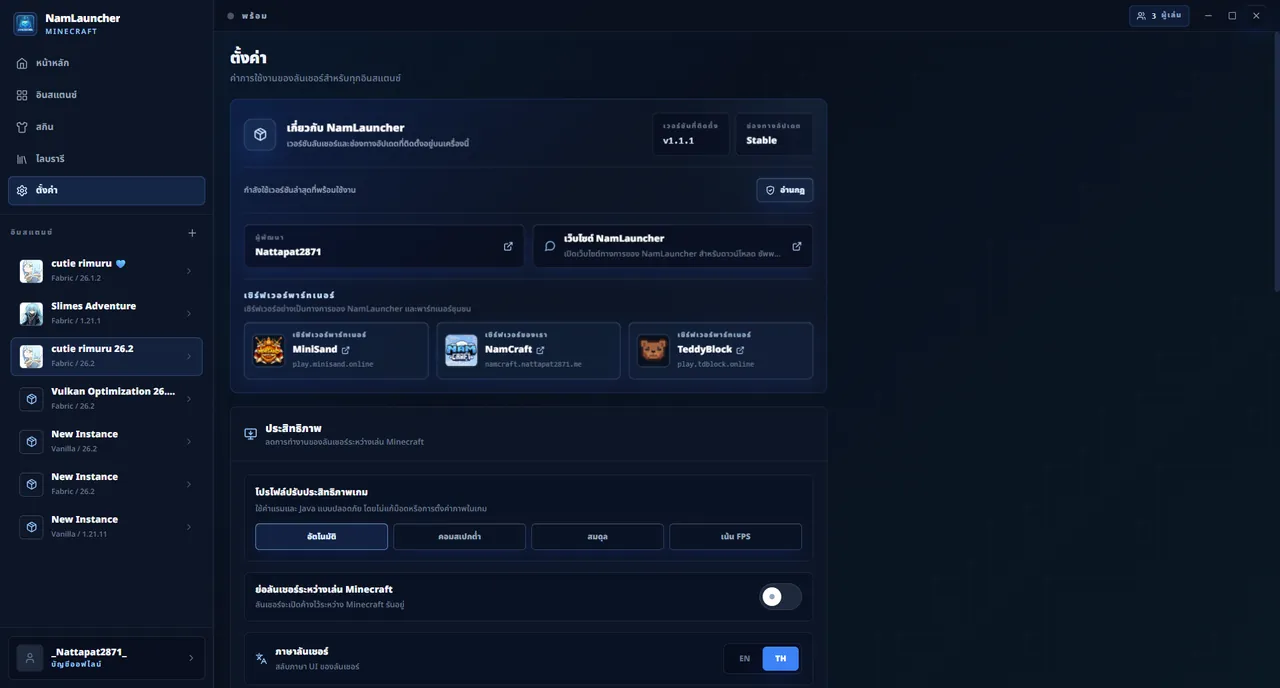Viewport: 1280px width, 688px height.
Task: Open the chevron on Vulkan Optimization instance
Action: [x=189, y=399]
